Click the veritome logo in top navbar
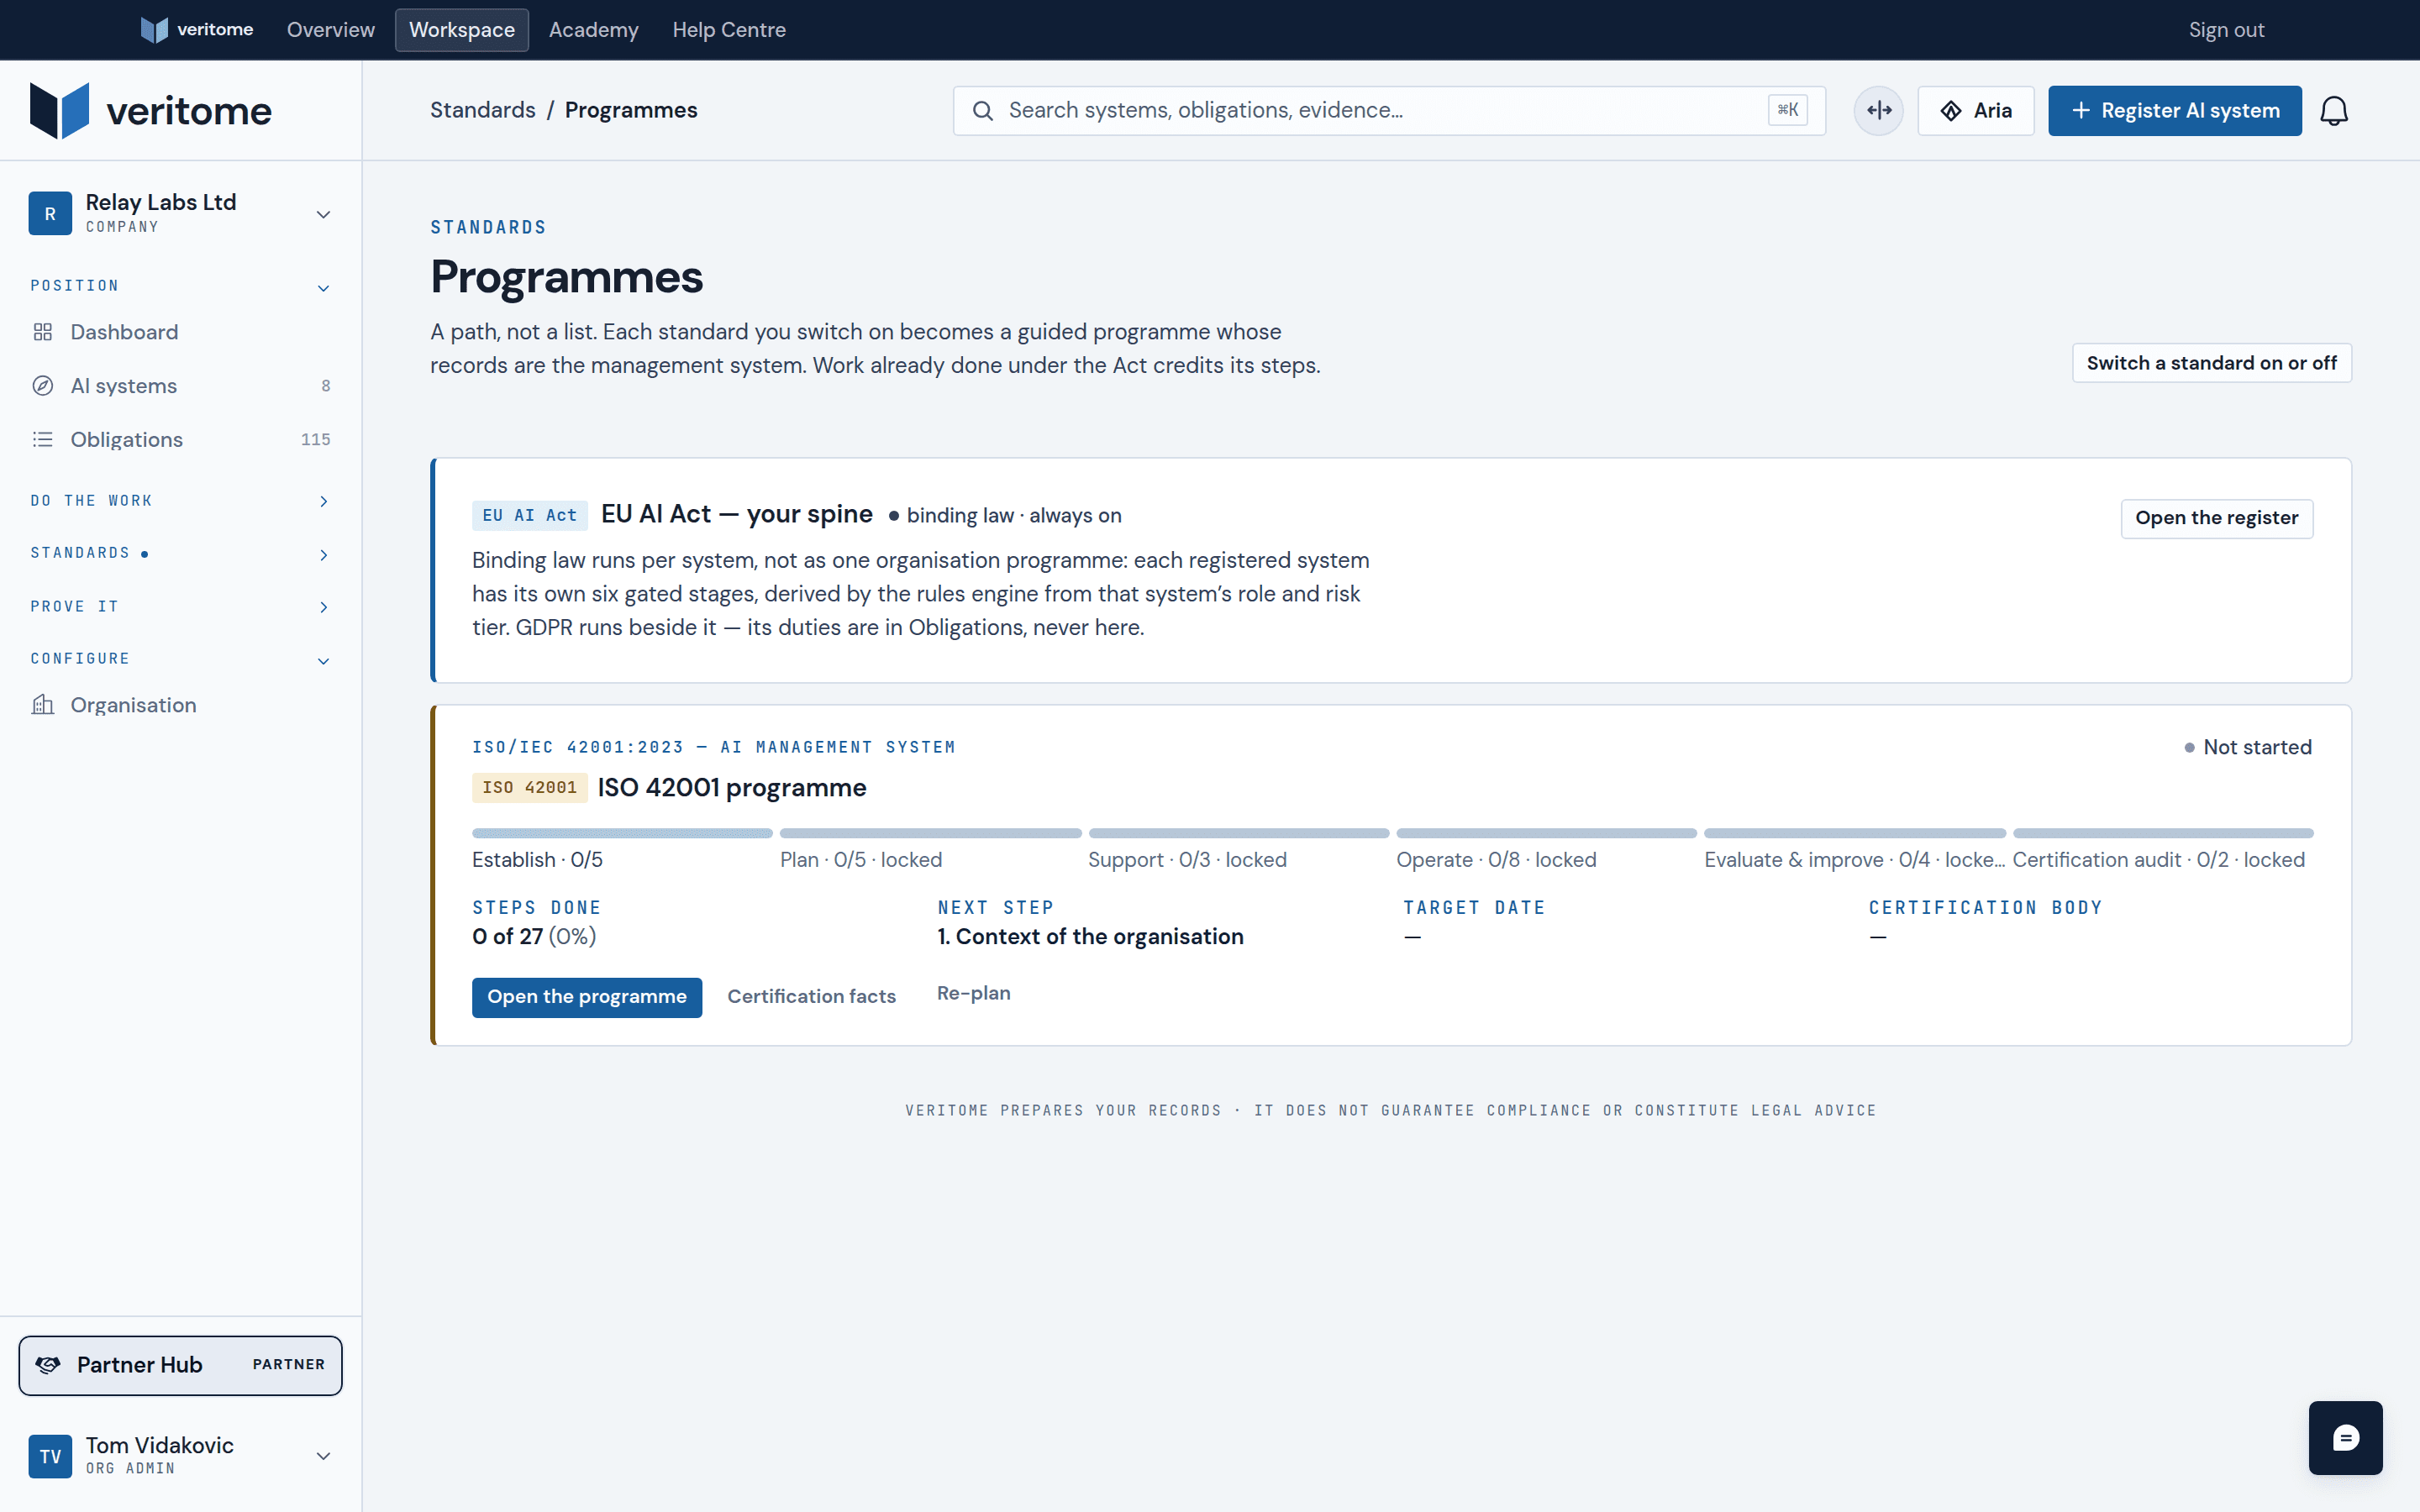Viewport: 2420px width, 1512px height. point(197,30)
